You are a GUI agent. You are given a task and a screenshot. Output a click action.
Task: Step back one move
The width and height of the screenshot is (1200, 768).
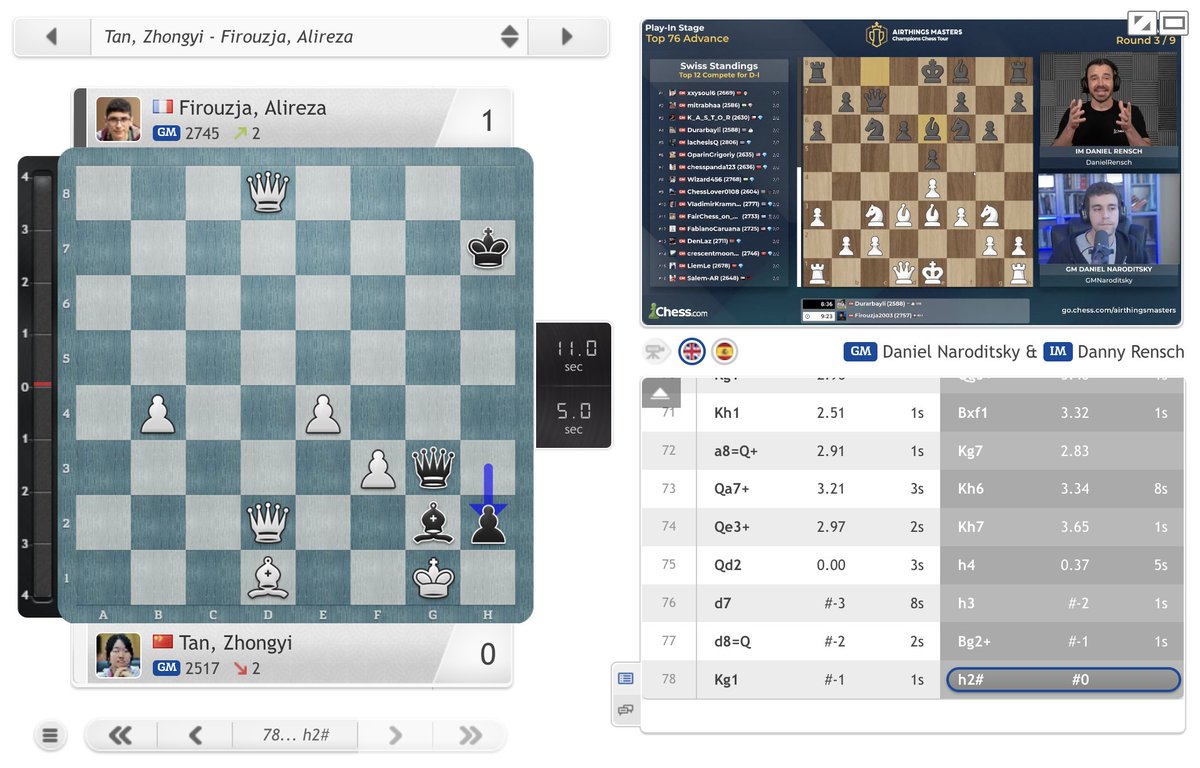pyautogui.click(x=195, y=736)
